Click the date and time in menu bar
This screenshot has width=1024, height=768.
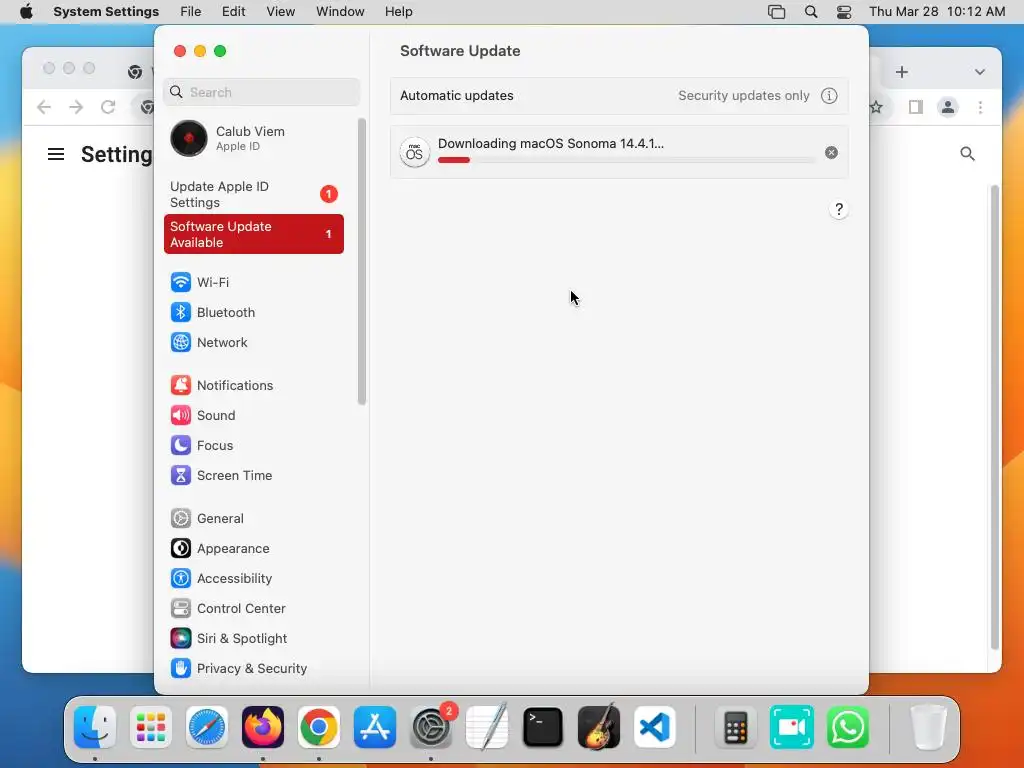tap(936, 12)
